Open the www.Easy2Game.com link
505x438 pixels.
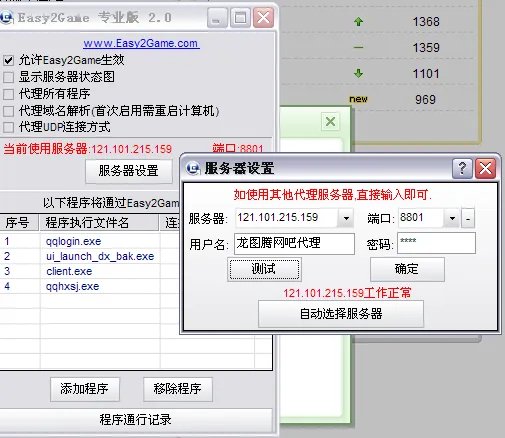141,43
